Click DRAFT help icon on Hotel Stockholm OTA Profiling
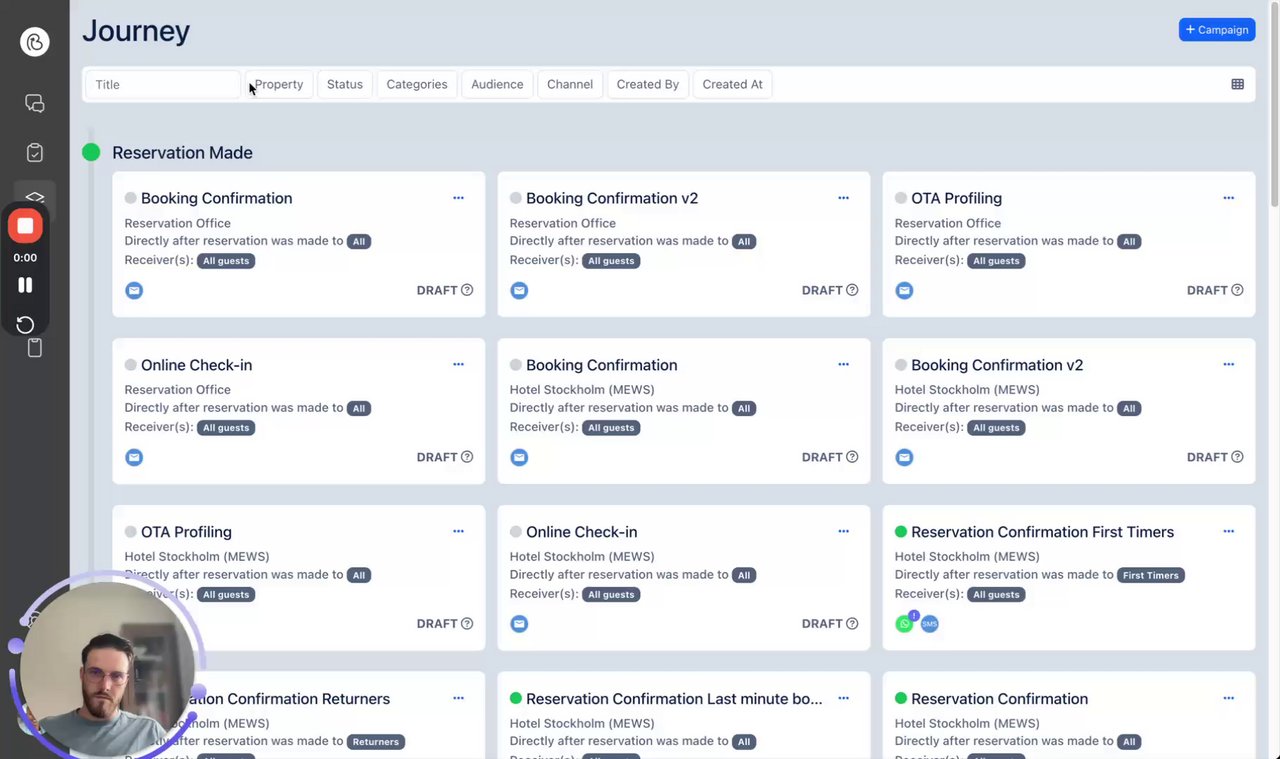The image size is (1280, 759). 467,623
